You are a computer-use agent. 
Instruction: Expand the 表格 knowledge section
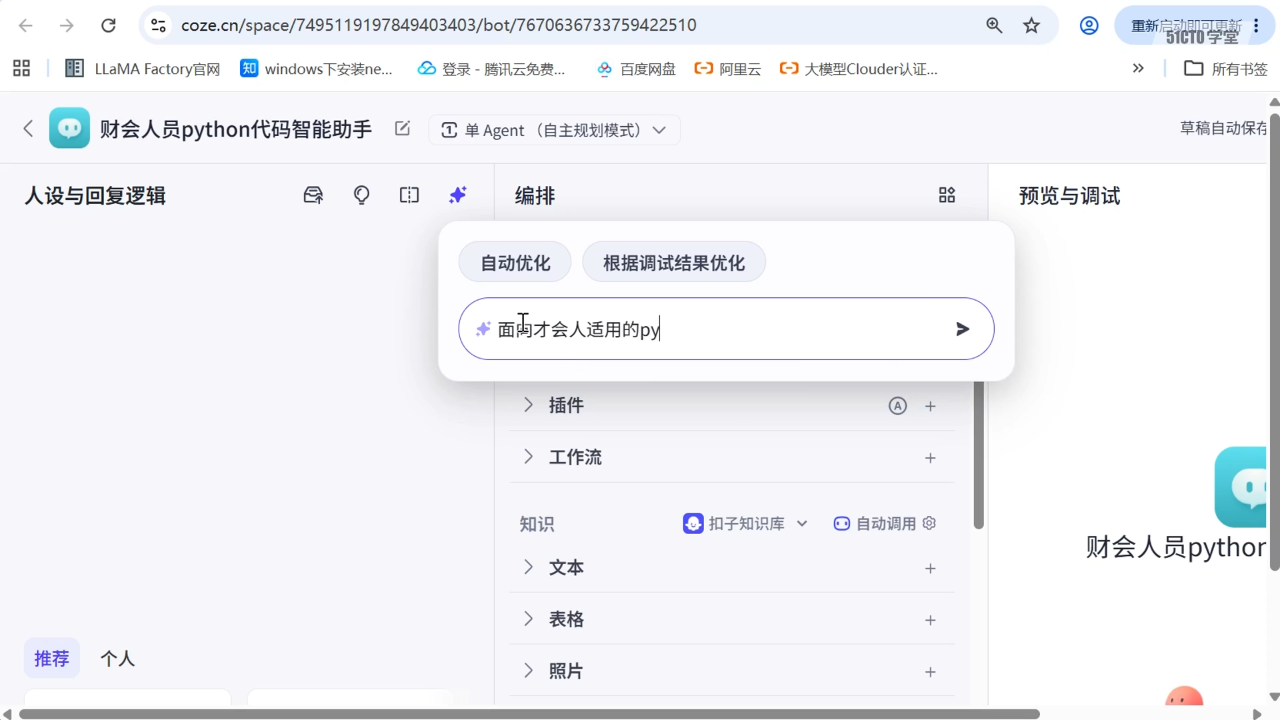pos(528,619)
